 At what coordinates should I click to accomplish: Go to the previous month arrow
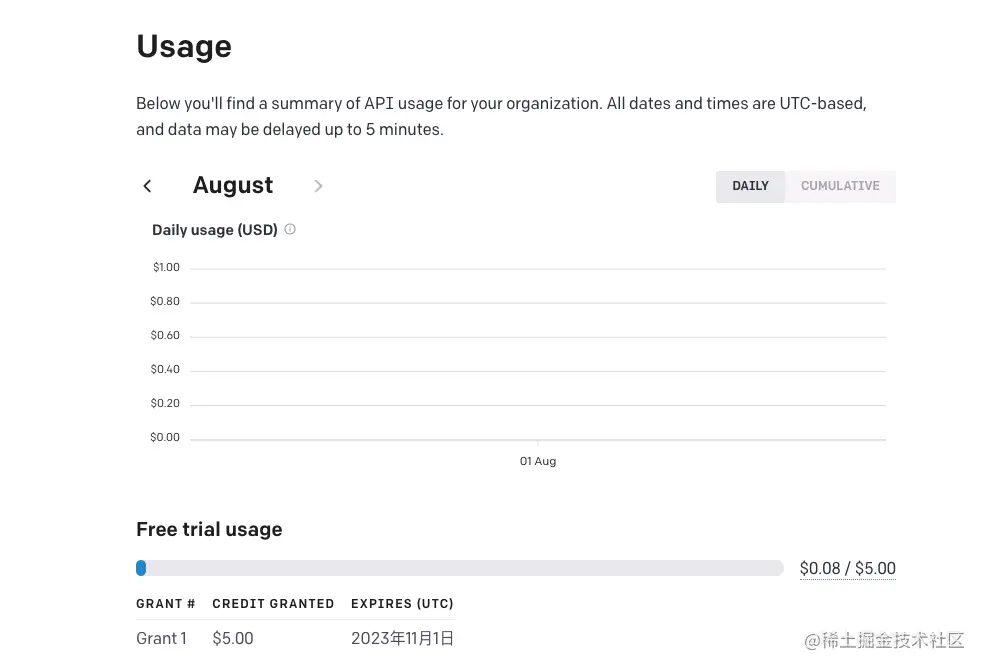(147, 186)
